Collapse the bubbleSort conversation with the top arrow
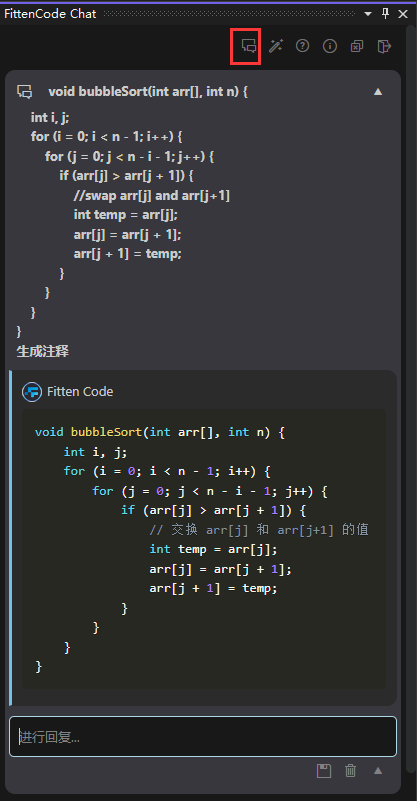417x801 pixels. (x=378, y=92)
